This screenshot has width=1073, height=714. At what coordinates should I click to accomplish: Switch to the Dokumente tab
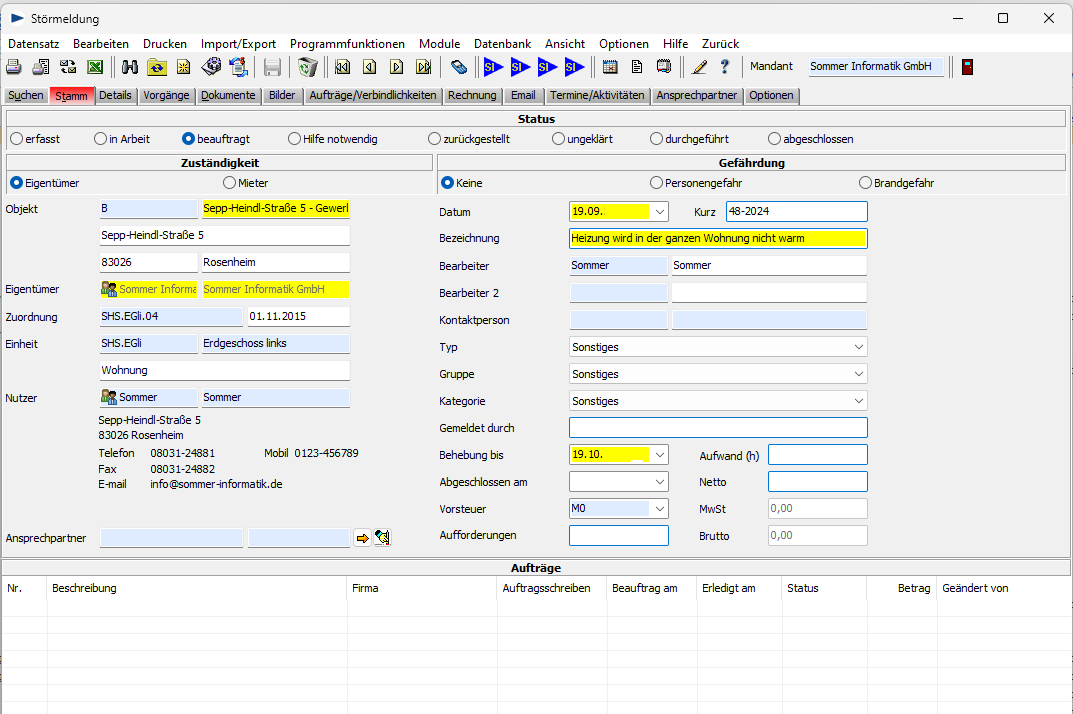tap(230, 96)
